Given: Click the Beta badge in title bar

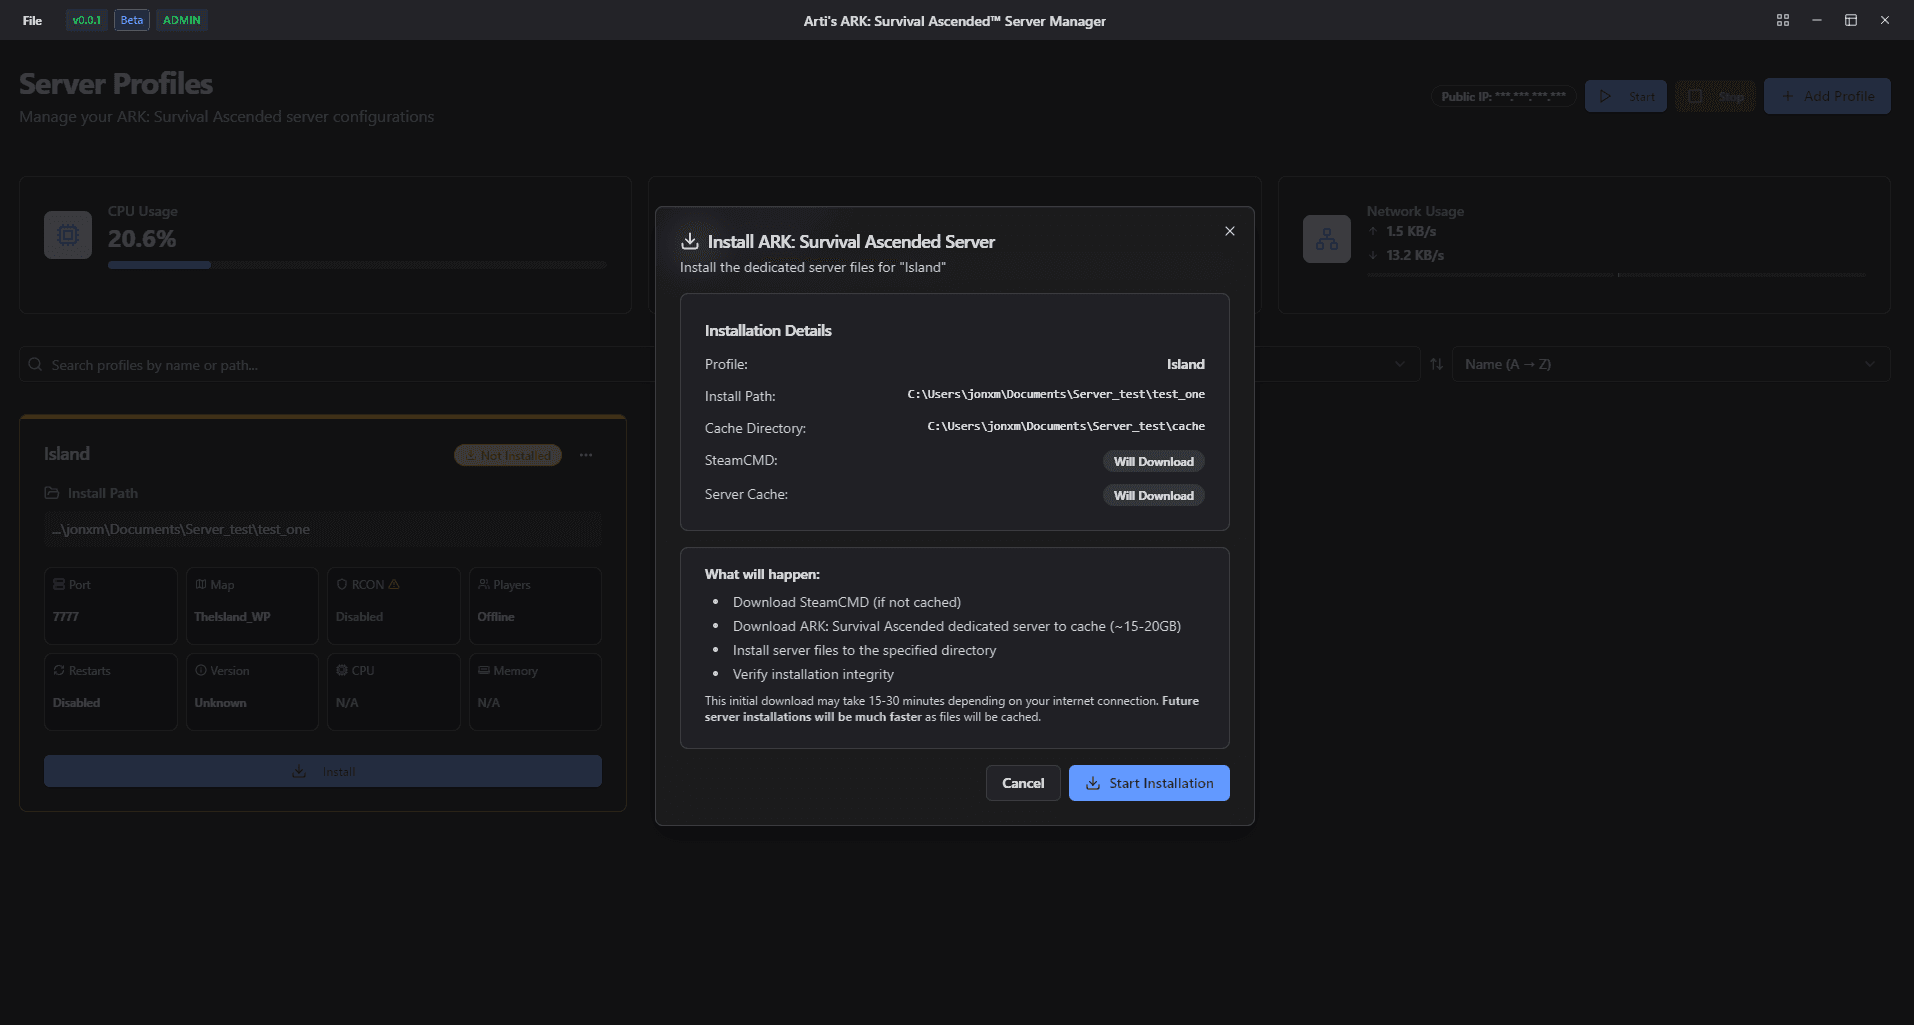Looking at the screenshot, I should pos(132,20).
